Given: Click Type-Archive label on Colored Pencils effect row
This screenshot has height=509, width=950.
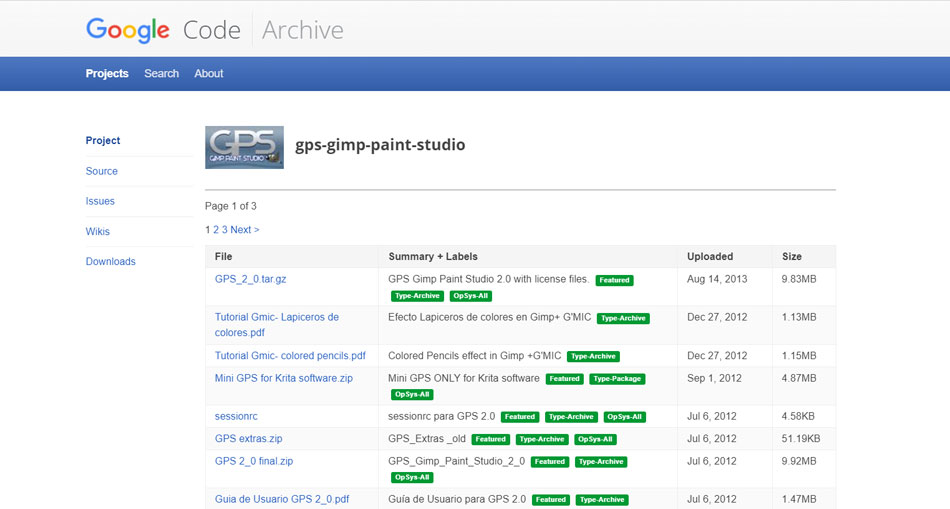Looking at the screenshot, I should coord(594,356).
